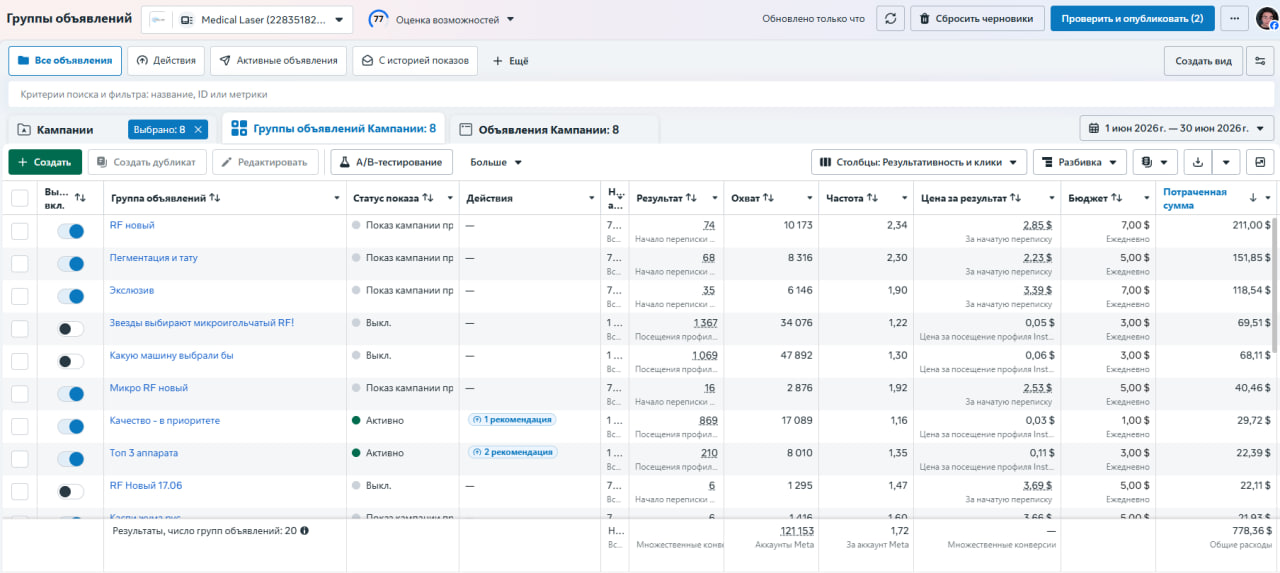Toggle off the RF новый ad set

[70, 231]
